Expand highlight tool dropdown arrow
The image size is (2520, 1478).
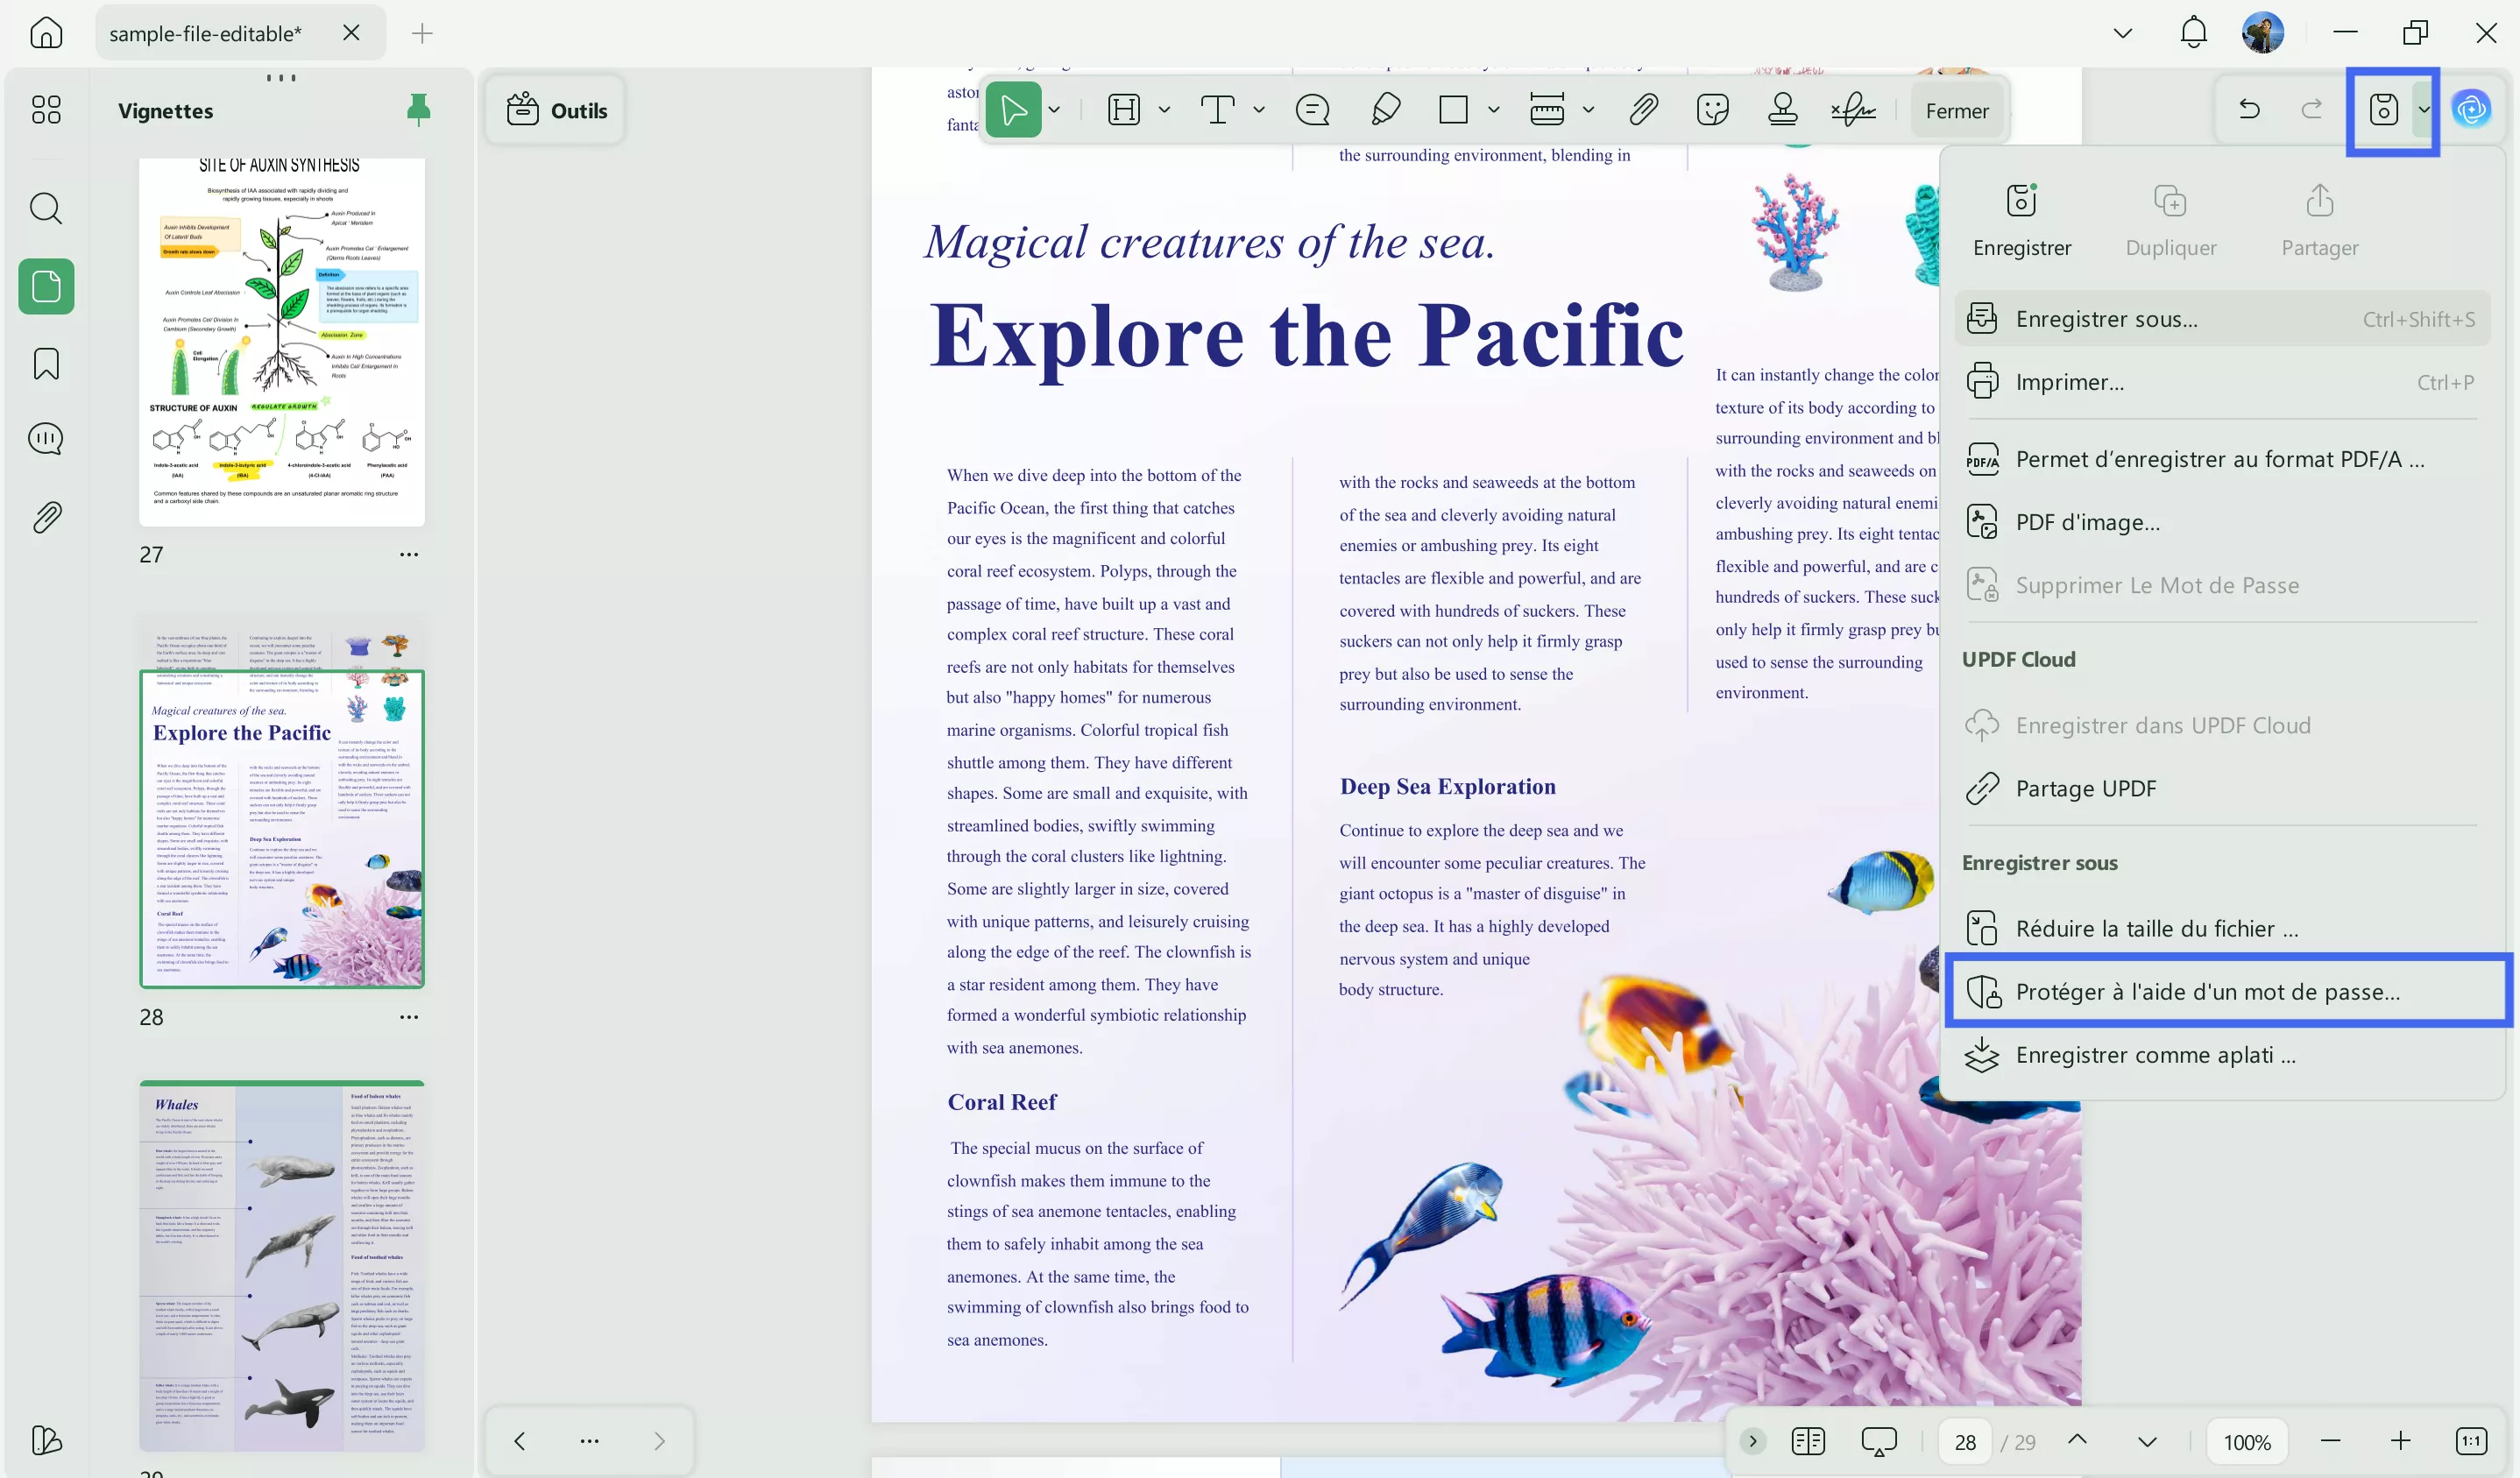pyautogui.click(x=1165, y=109)
